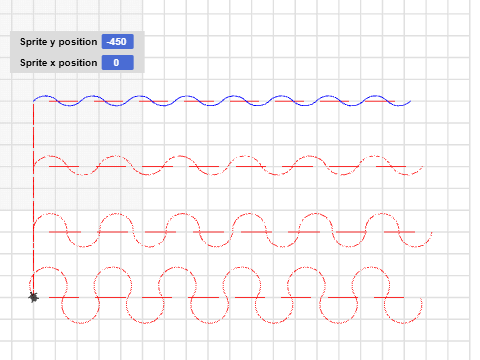Image resolution: width=480 pixels, height=360 pixels.
Task: Click first red dash of the bottom row
Action: [64, 297]
